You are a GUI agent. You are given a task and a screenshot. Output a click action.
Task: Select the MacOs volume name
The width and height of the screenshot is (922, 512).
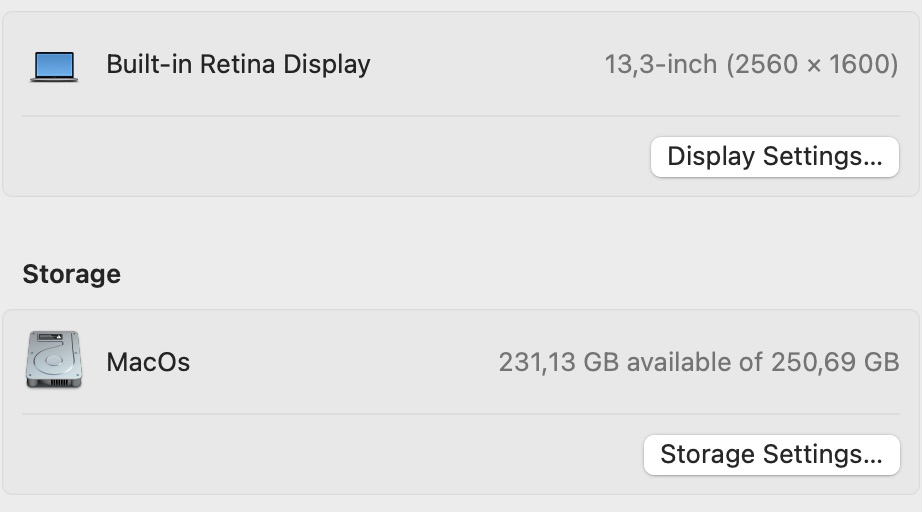pyautogui.click(x=148, y=362)
